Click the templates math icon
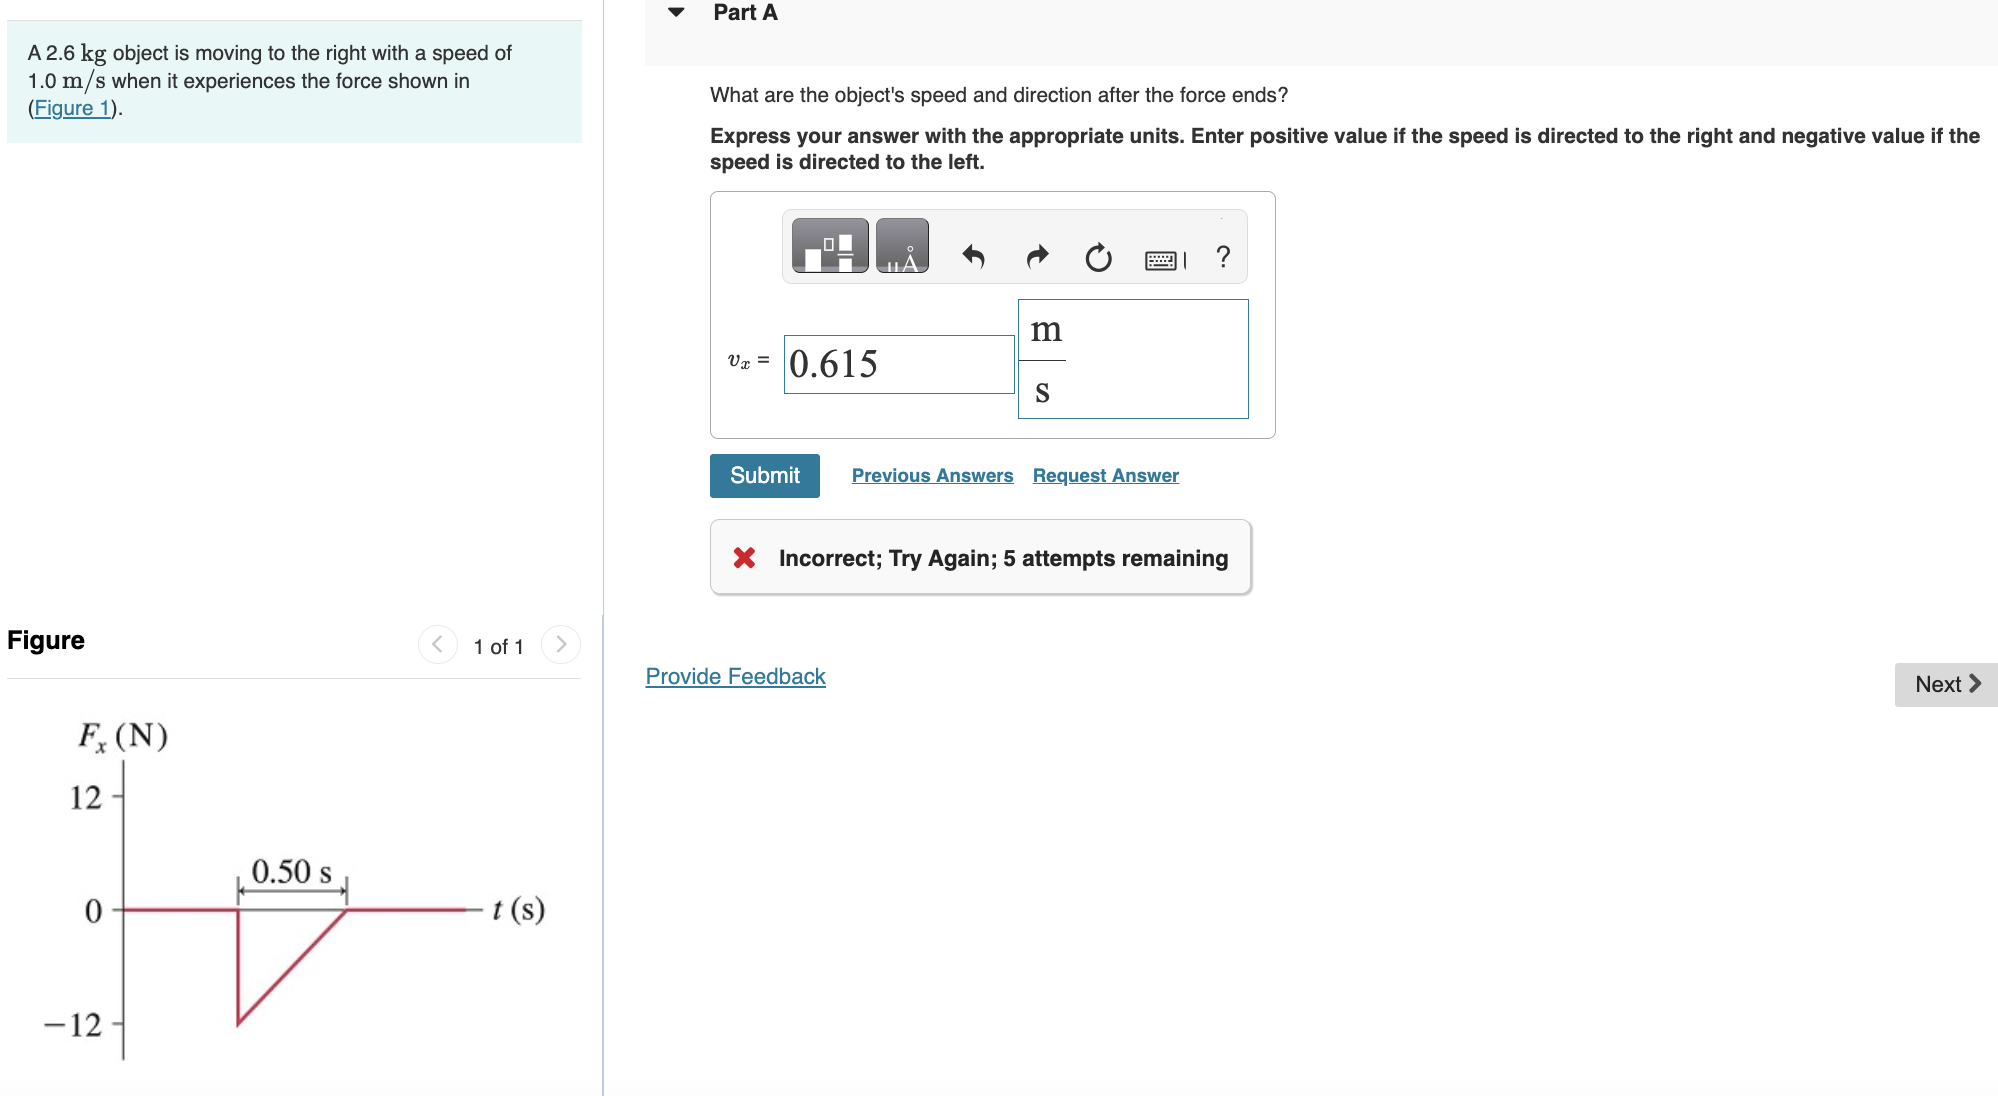The height and width of the screenshot is (1096, 1998). pos(829,246)
